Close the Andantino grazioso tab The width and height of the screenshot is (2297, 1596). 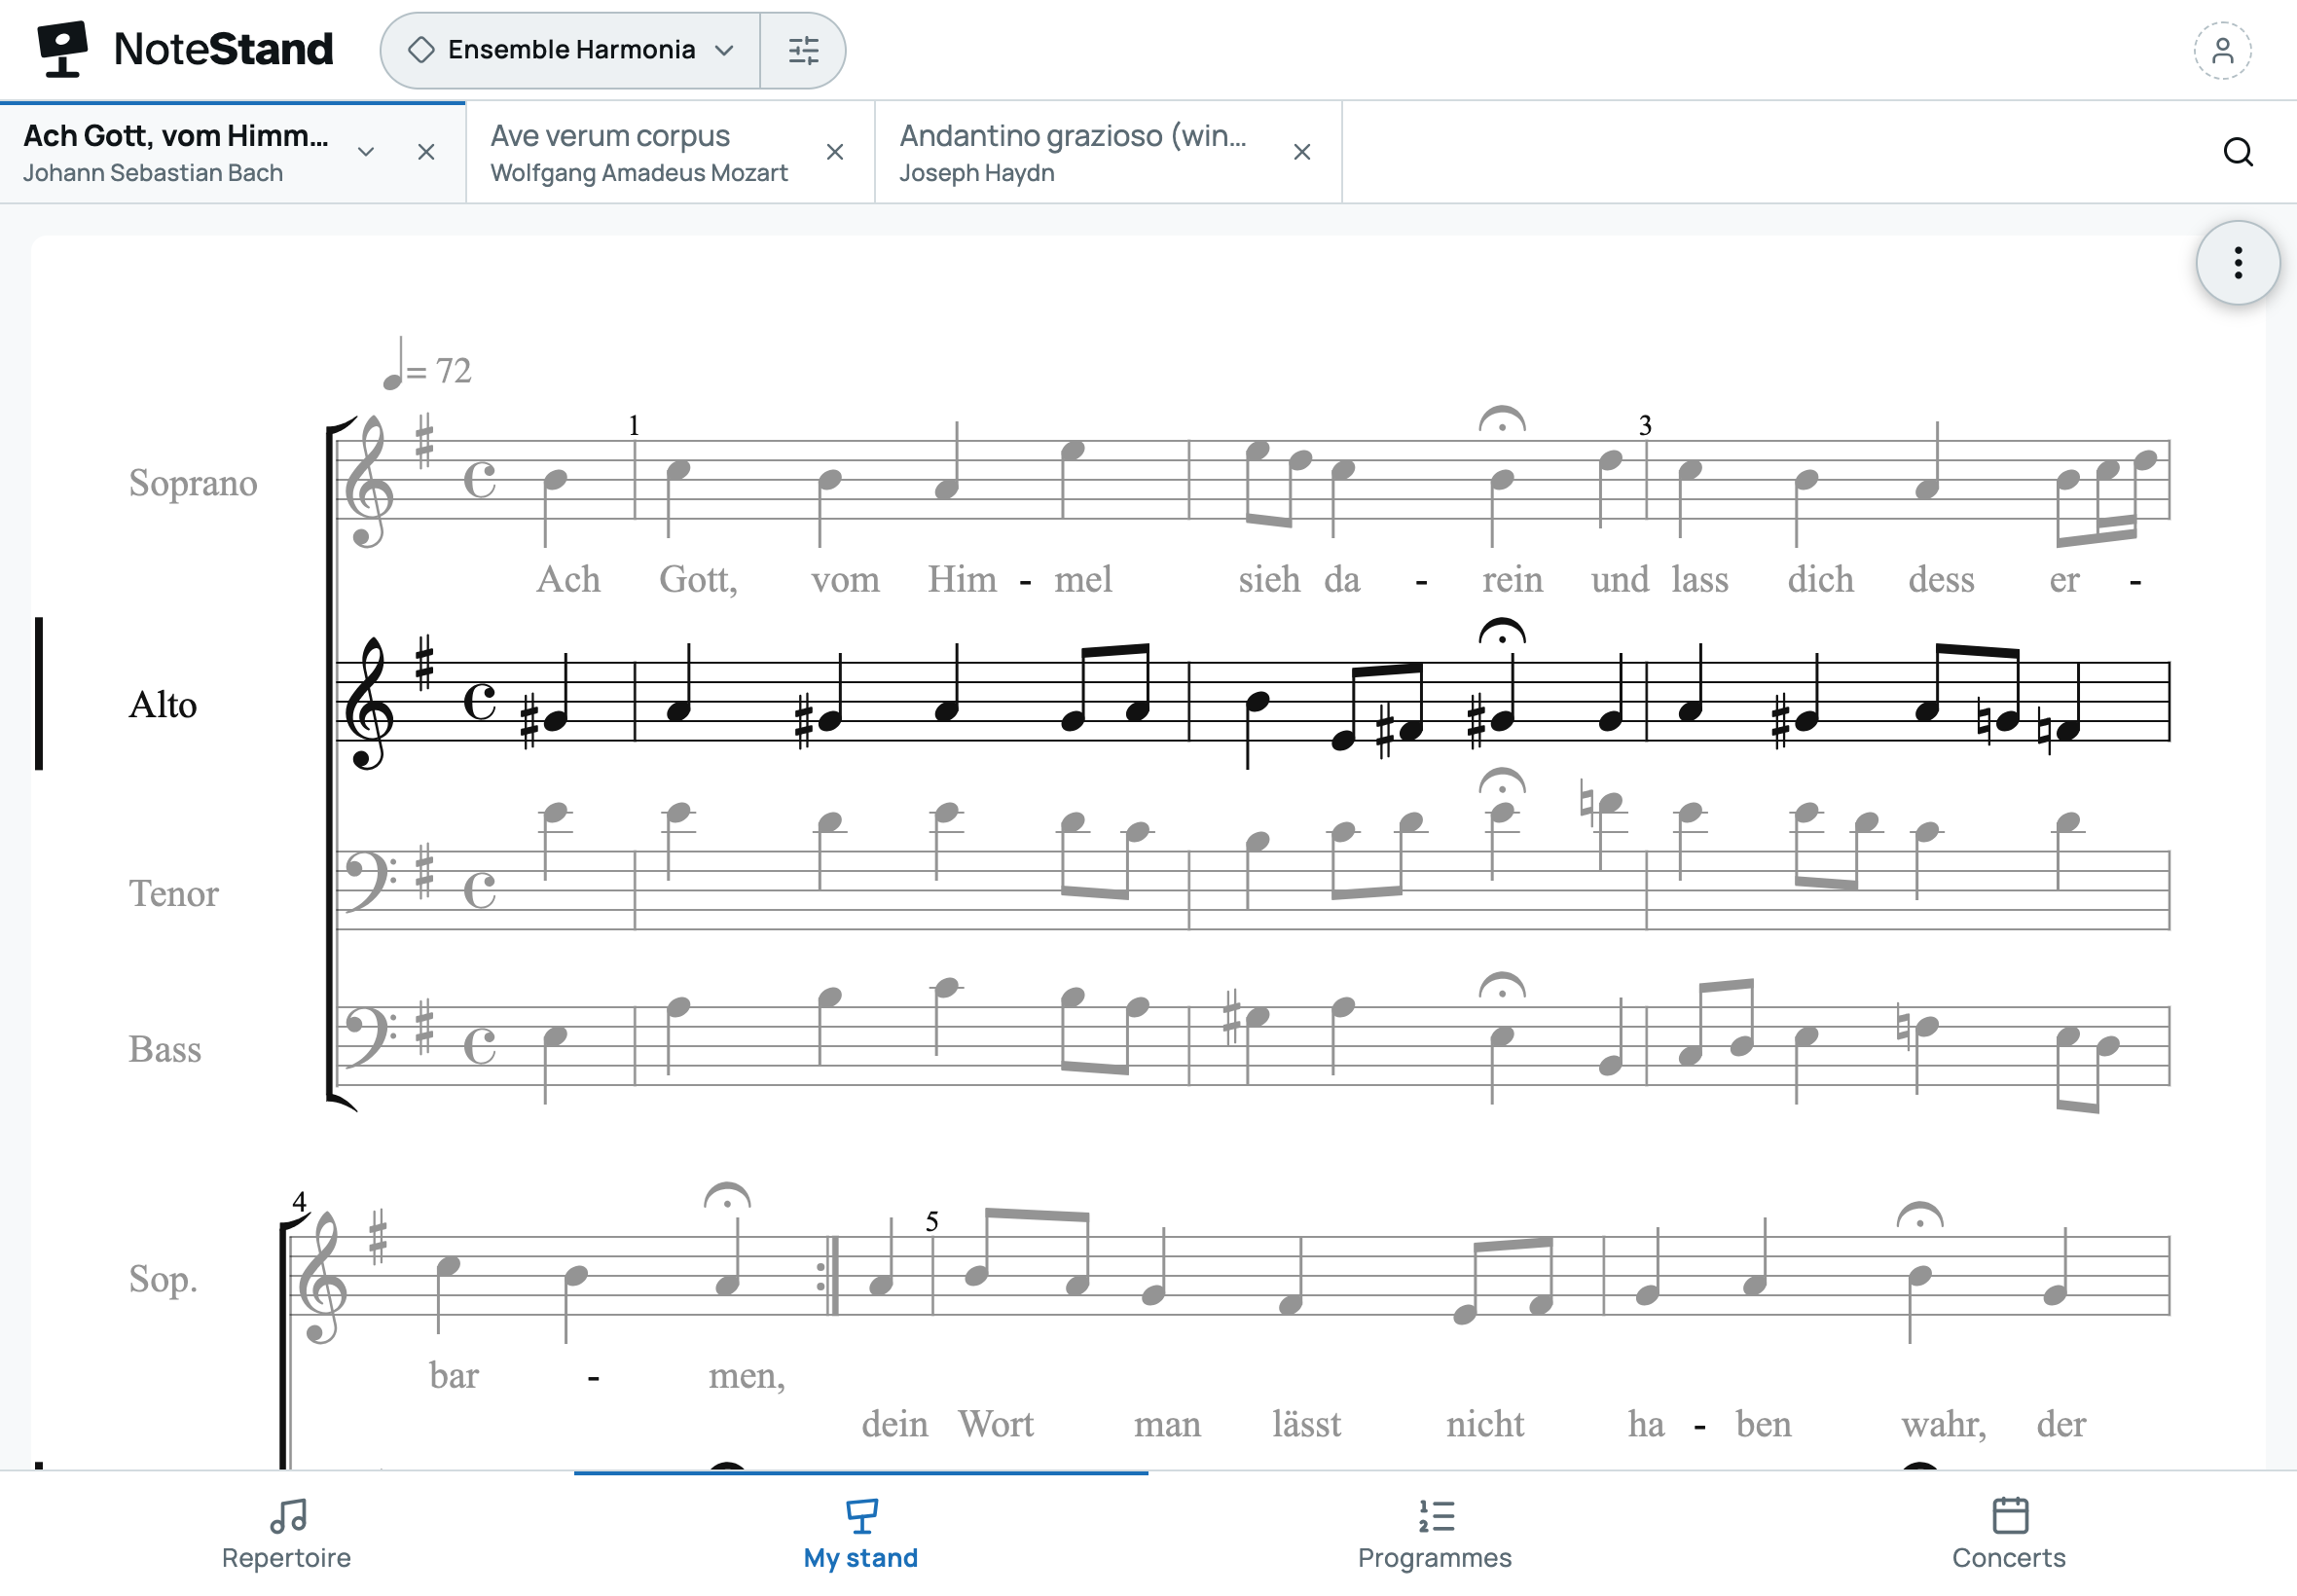click(1302, 152)
